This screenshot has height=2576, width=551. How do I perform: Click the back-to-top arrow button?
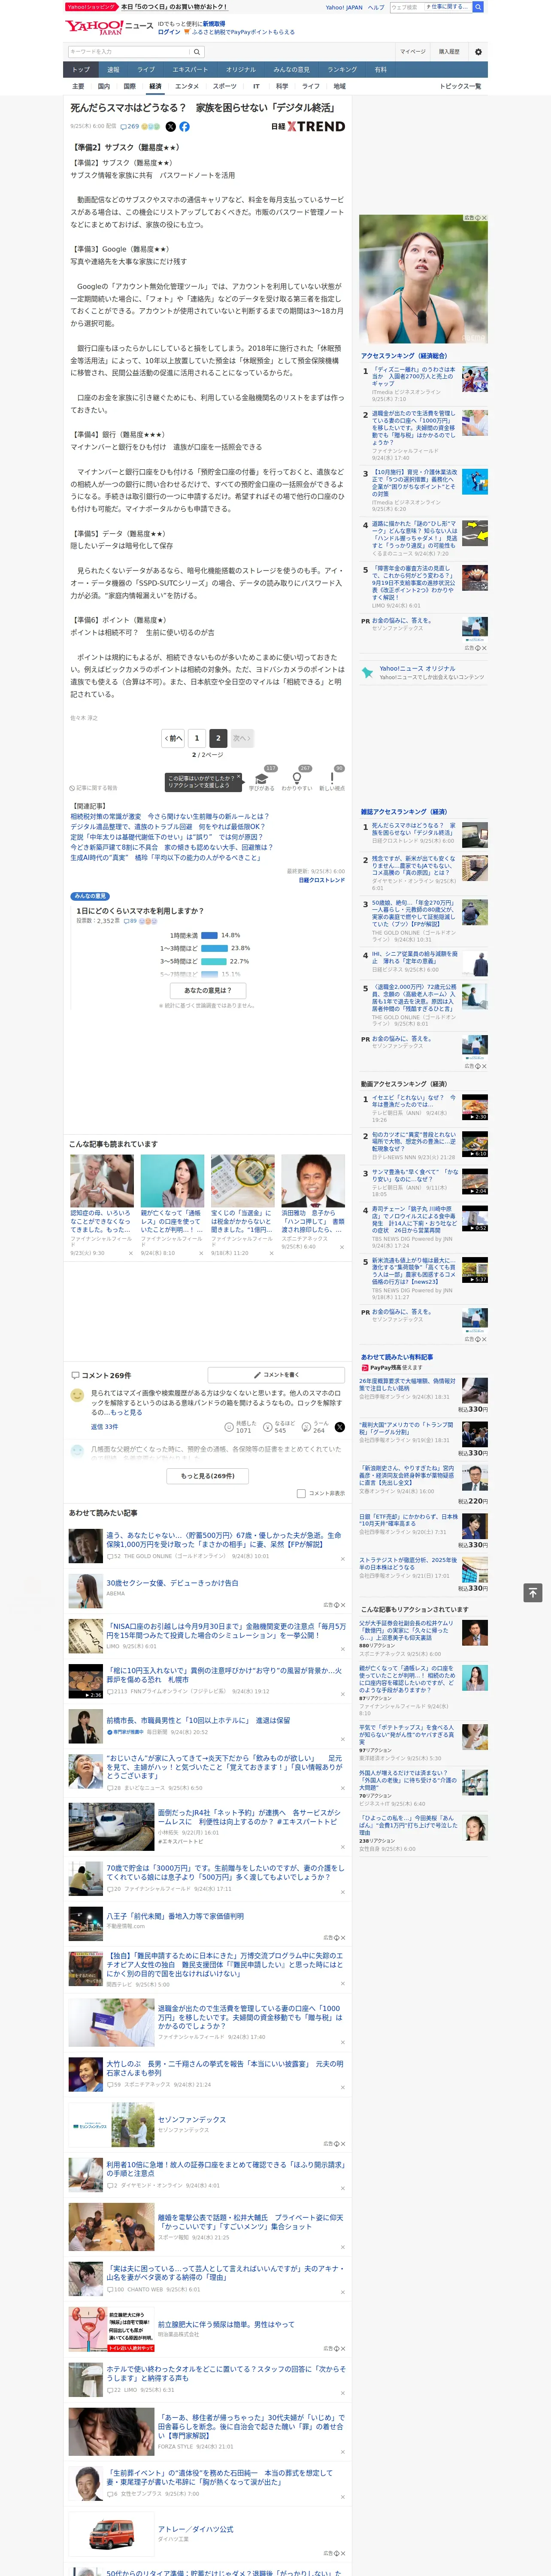pyautogui.click(x=532, y=1592)
